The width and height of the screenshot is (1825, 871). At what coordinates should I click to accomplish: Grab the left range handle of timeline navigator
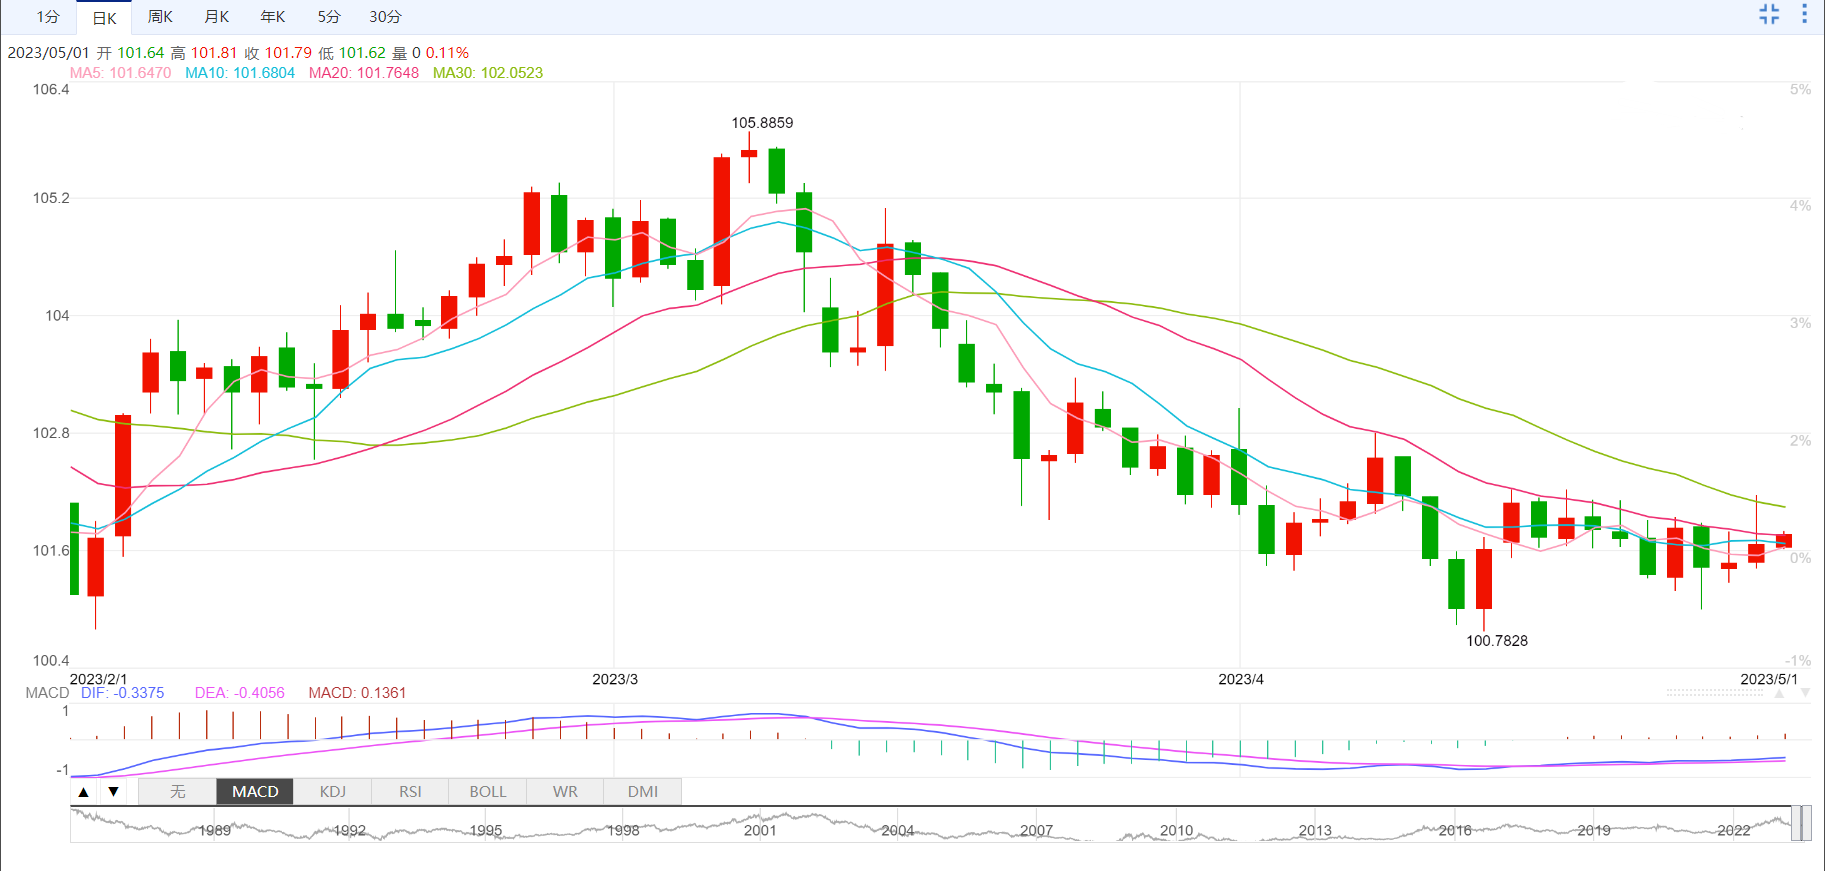click(x=1795, y=824)
